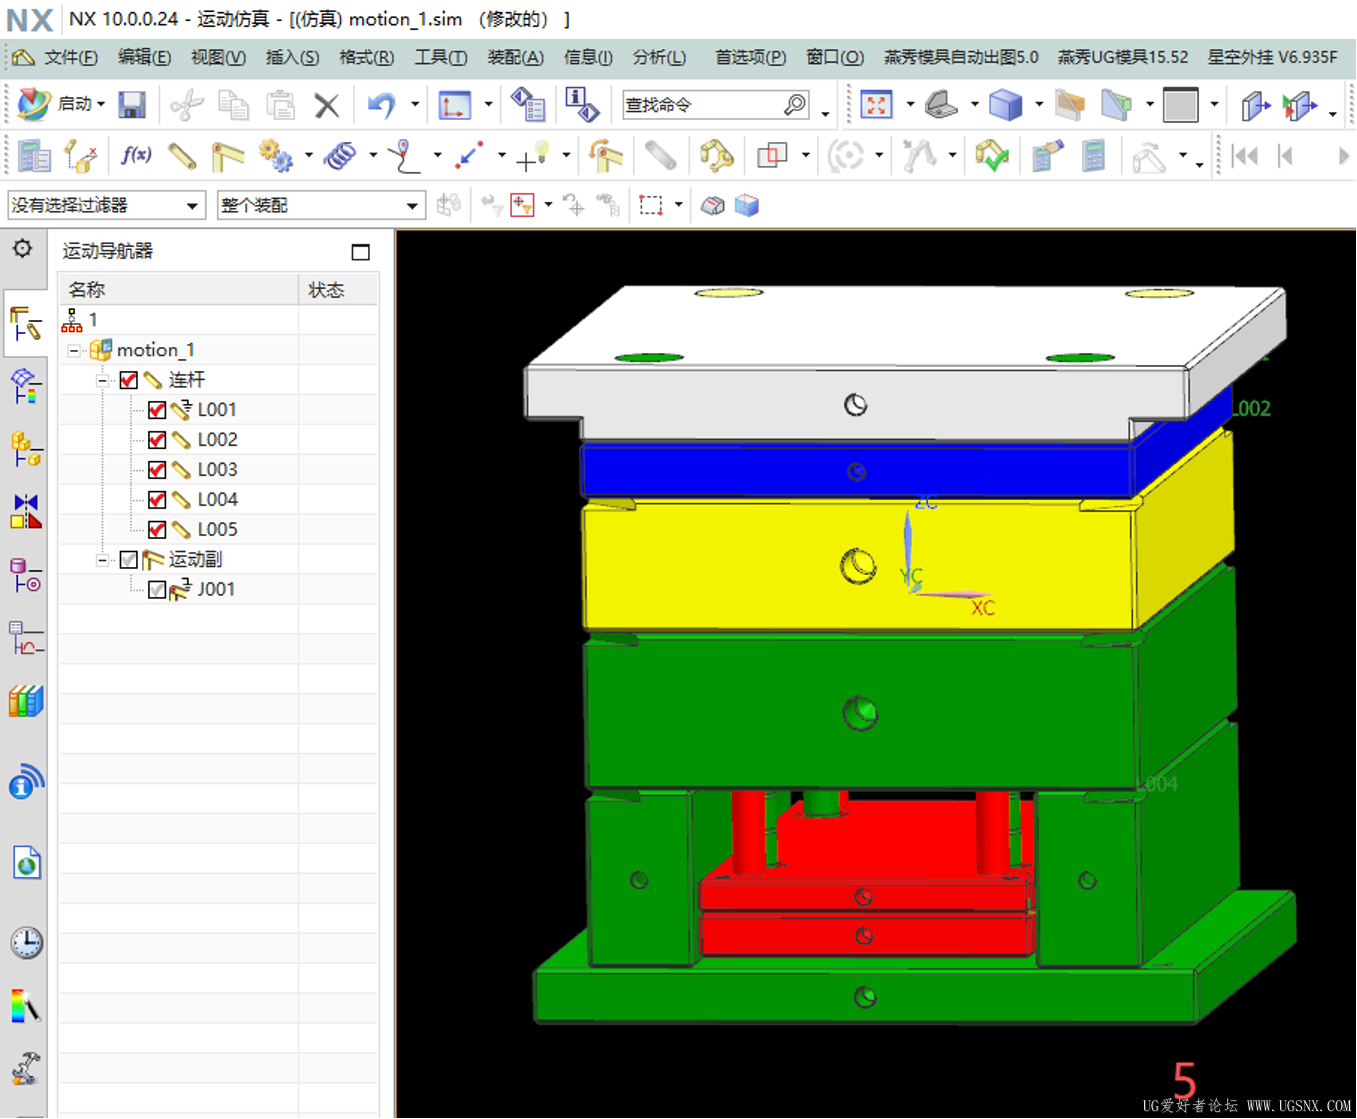Image resolution: width=1357 pixels, height=1119 pixels.
Task: Select L005 in the motion navigator
Action: pos(217,529)
